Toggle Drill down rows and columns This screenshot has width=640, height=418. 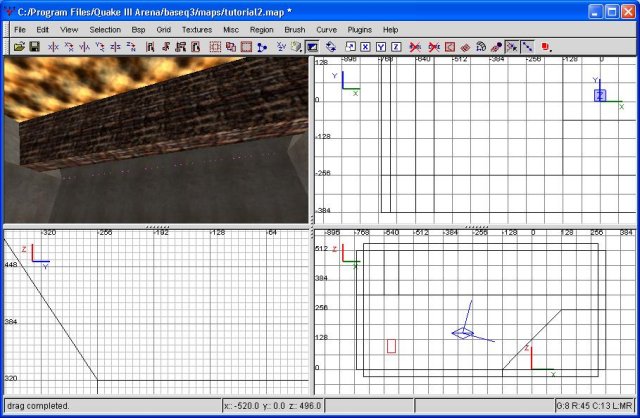tap(527, 47)
